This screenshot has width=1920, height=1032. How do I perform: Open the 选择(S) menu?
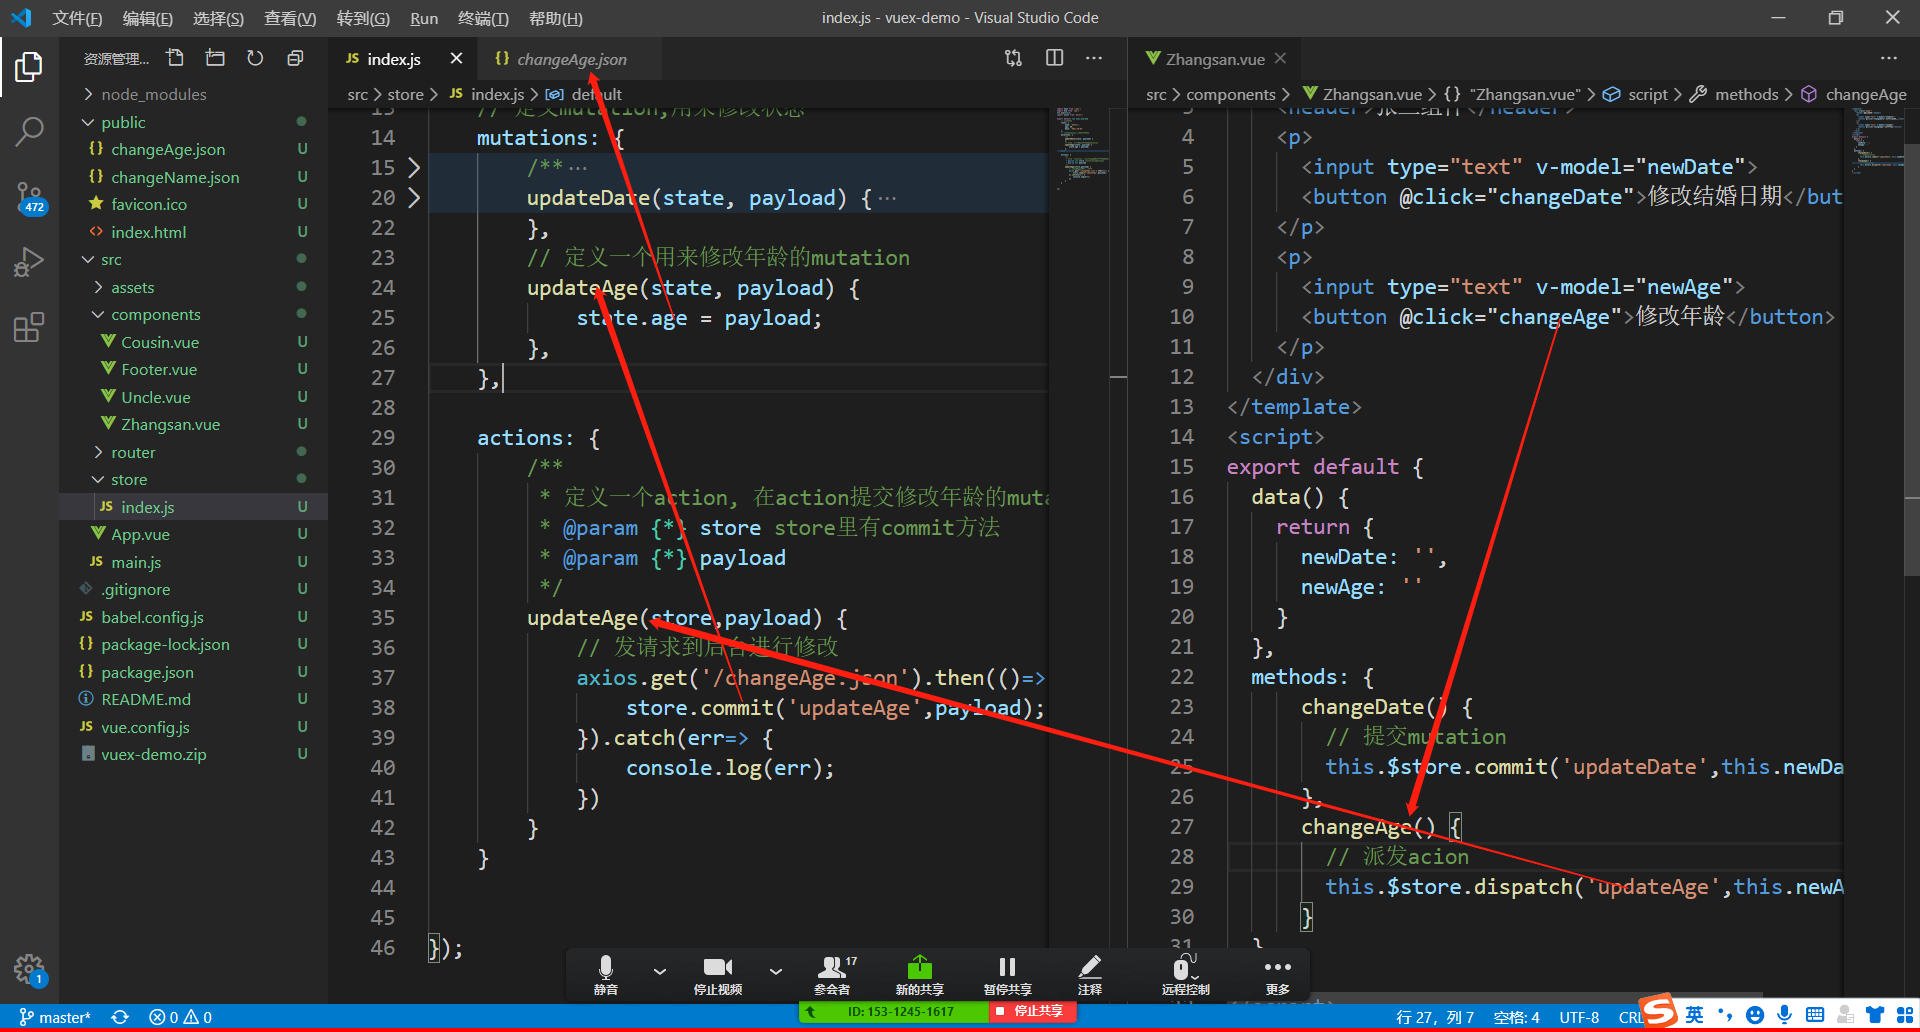coord(218,18)
